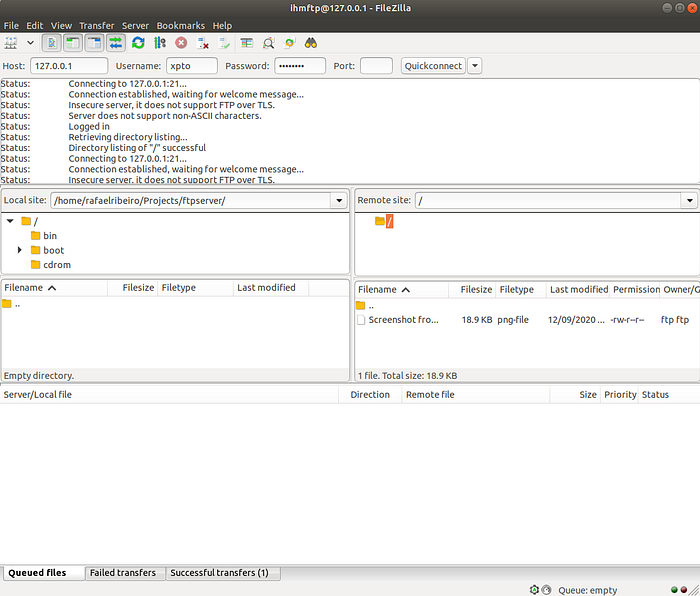The width and height of the screenshot is (700, 596).
Task: Switch to Failed transfers tab
Action: [125, 573]
